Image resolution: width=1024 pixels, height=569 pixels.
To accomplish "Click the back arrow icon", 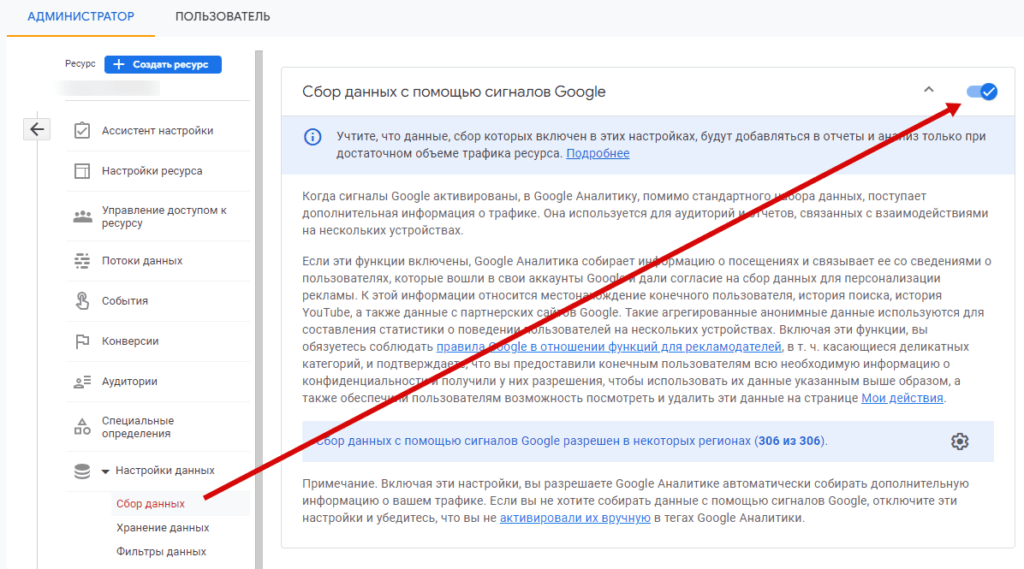I will click(37, 129).
